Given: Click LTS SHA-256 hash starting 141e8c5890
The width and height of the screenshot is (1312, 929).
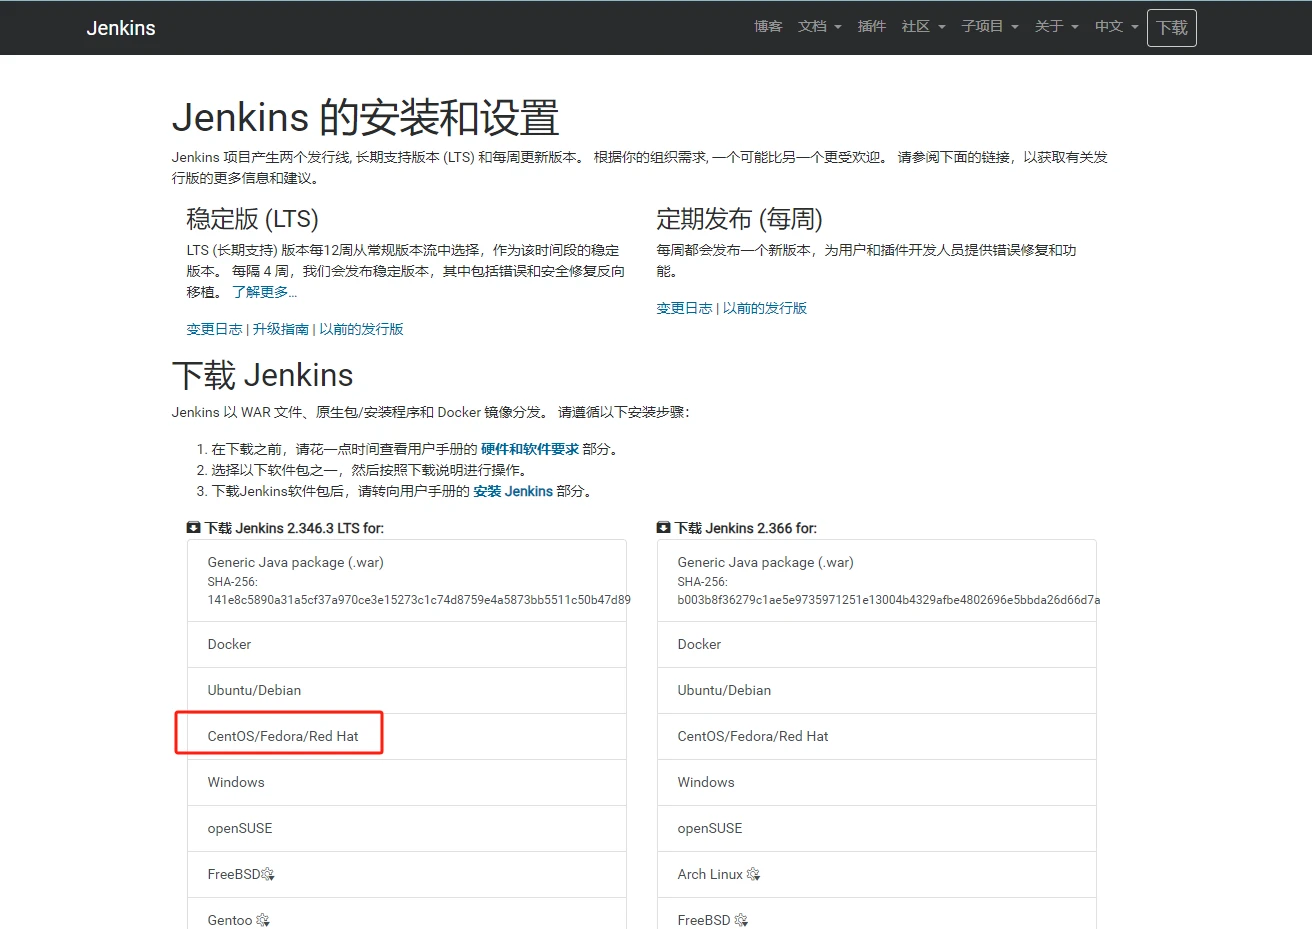Looking at the screenshot, I should (419, 600).
